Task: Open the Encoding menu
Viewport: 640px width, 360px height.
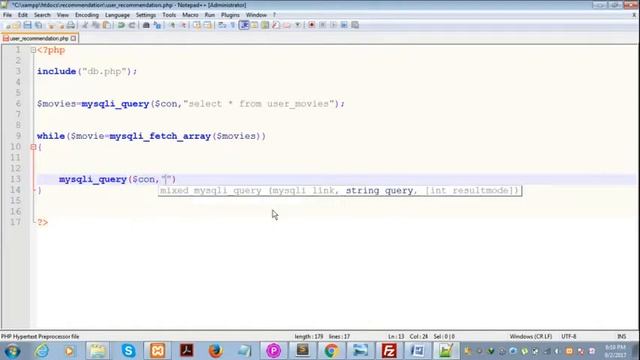Action: 87,15
